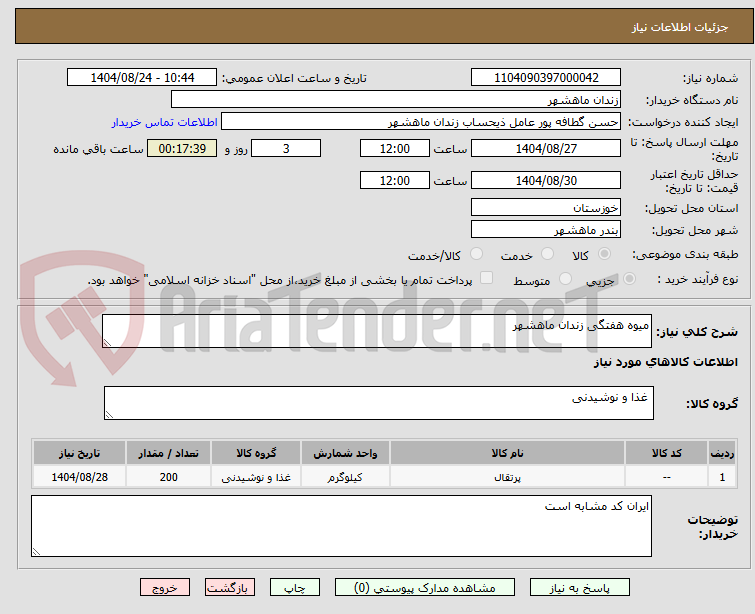Click the کد کالا column header
This screenshot has width=755, height=614.
click(666, 453)
